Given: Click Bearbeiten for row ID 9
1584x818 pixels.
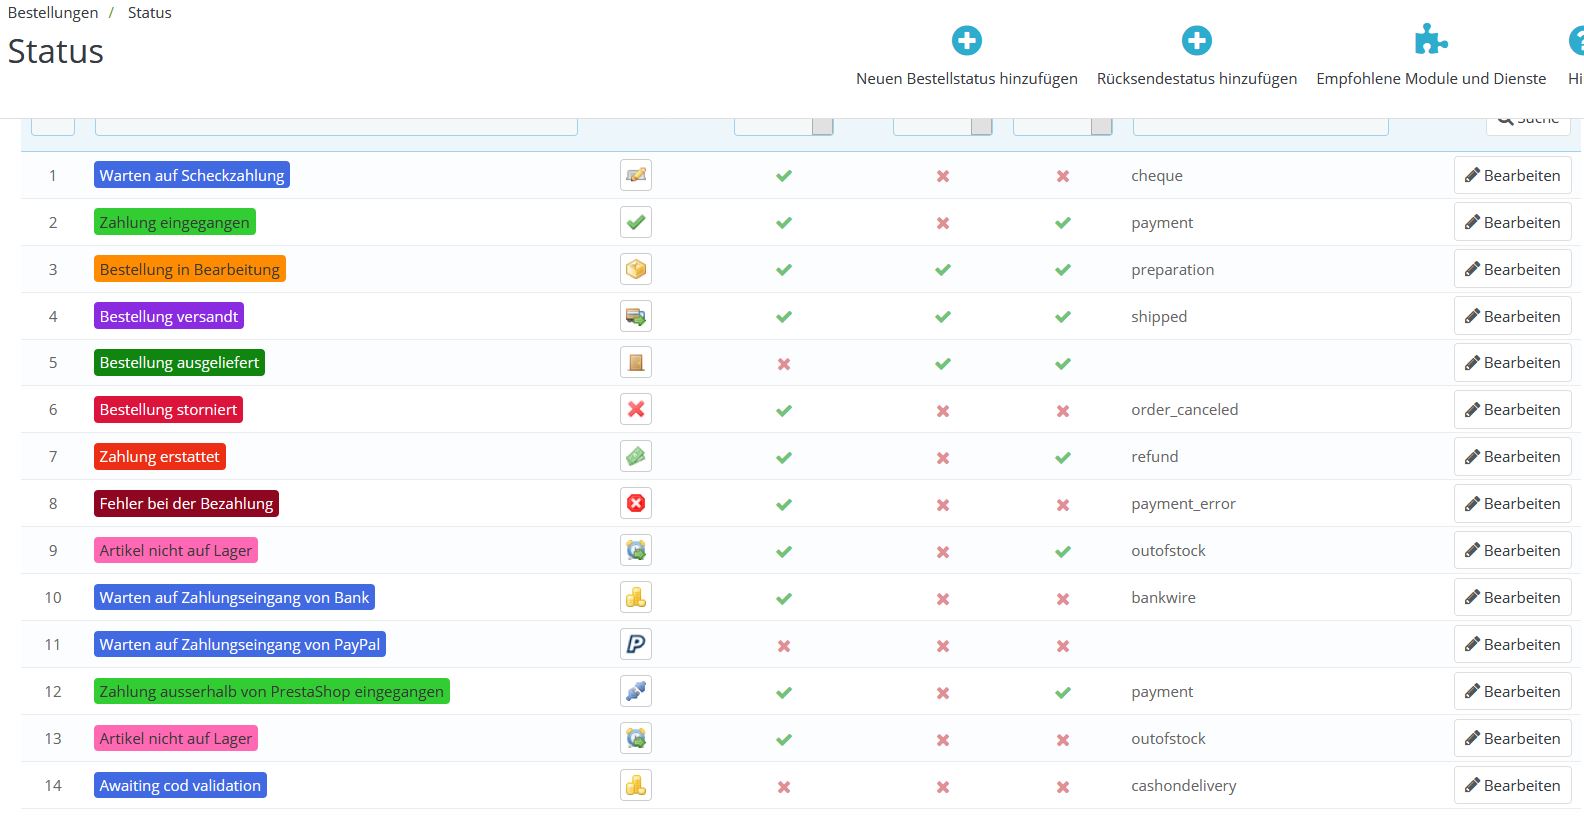Looking at the screenshot, I should (x=1512, y=550).
